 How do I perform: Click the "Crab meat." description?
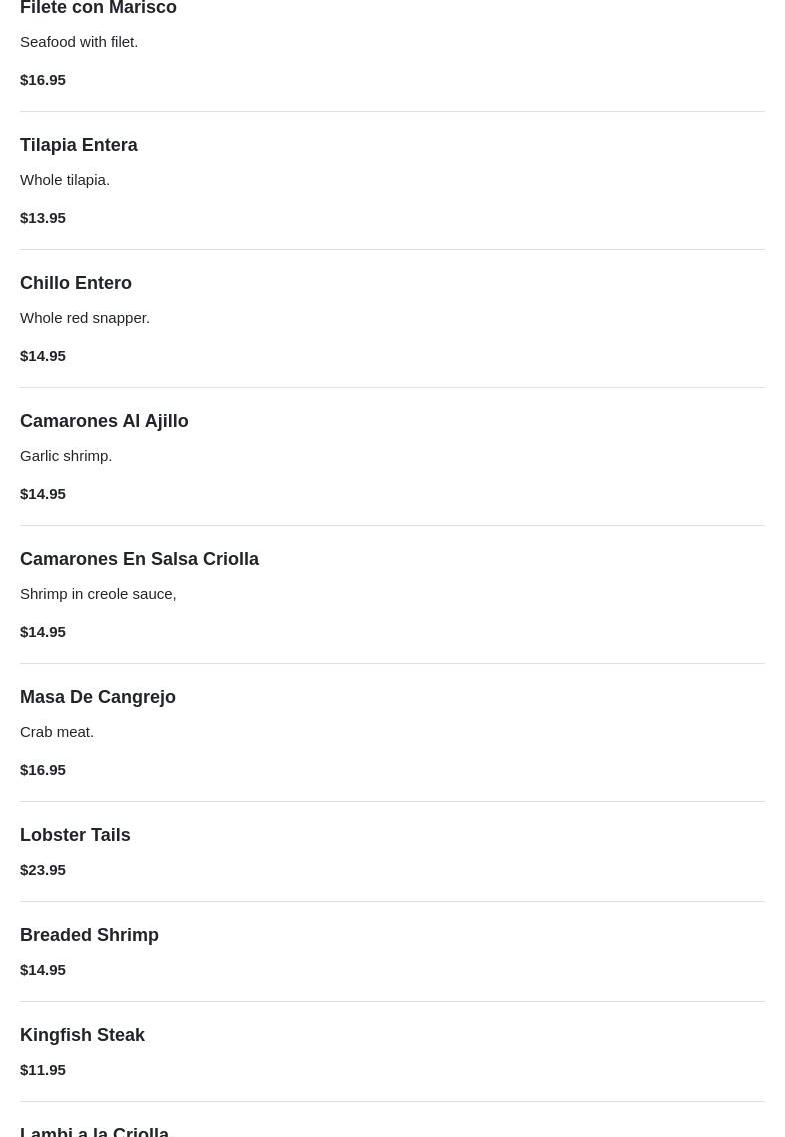pos(57,731)
